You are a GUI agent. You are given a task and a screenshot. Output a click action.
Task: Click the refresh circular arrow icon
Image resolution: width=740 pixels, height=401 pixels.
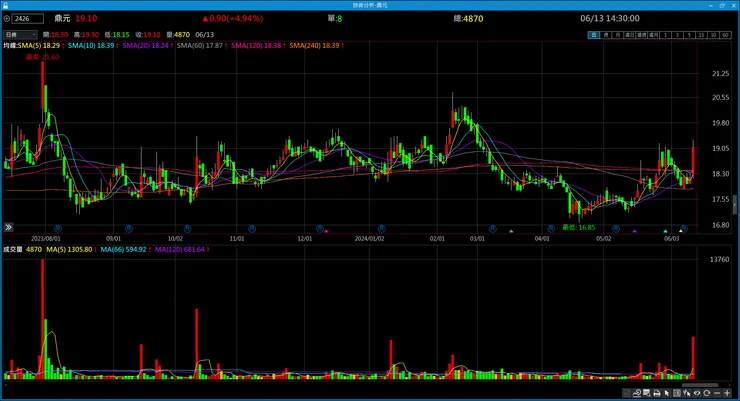(706, 393)
